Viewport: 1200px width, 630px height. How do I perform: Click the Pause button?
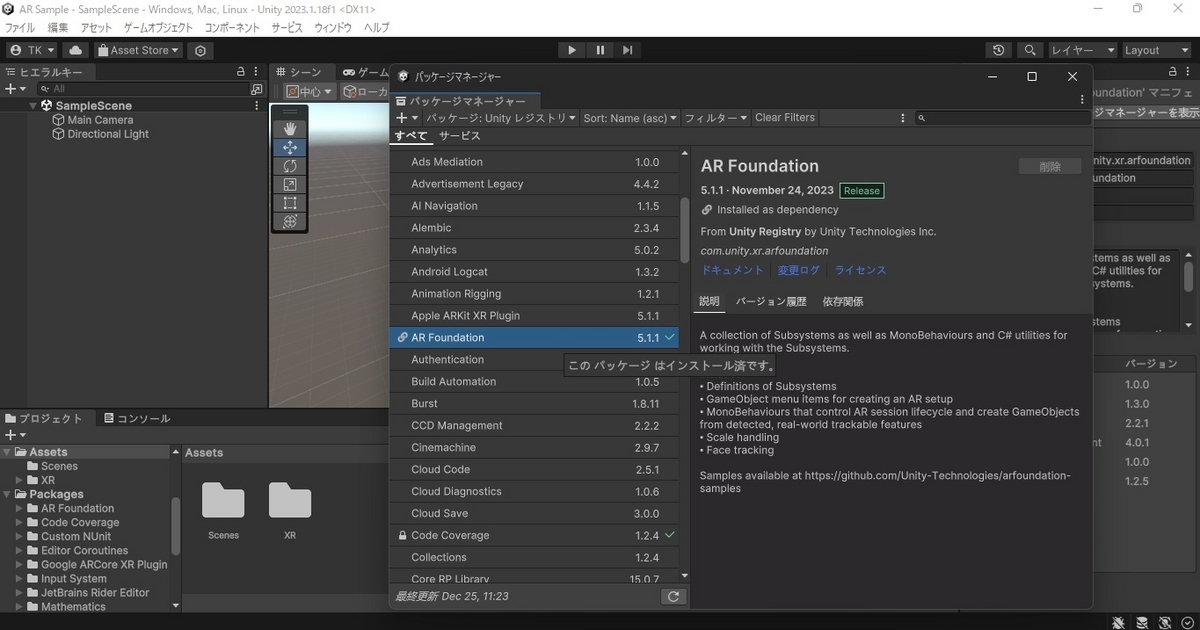pos(600,50)
